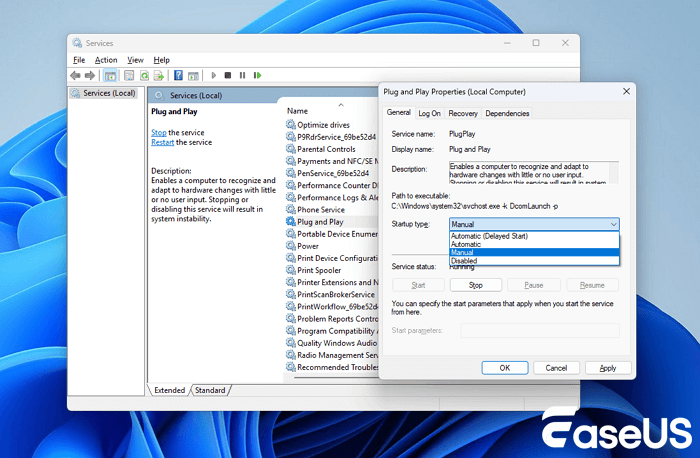Choose Manual in the dropdown list

[x=534, y=252]
